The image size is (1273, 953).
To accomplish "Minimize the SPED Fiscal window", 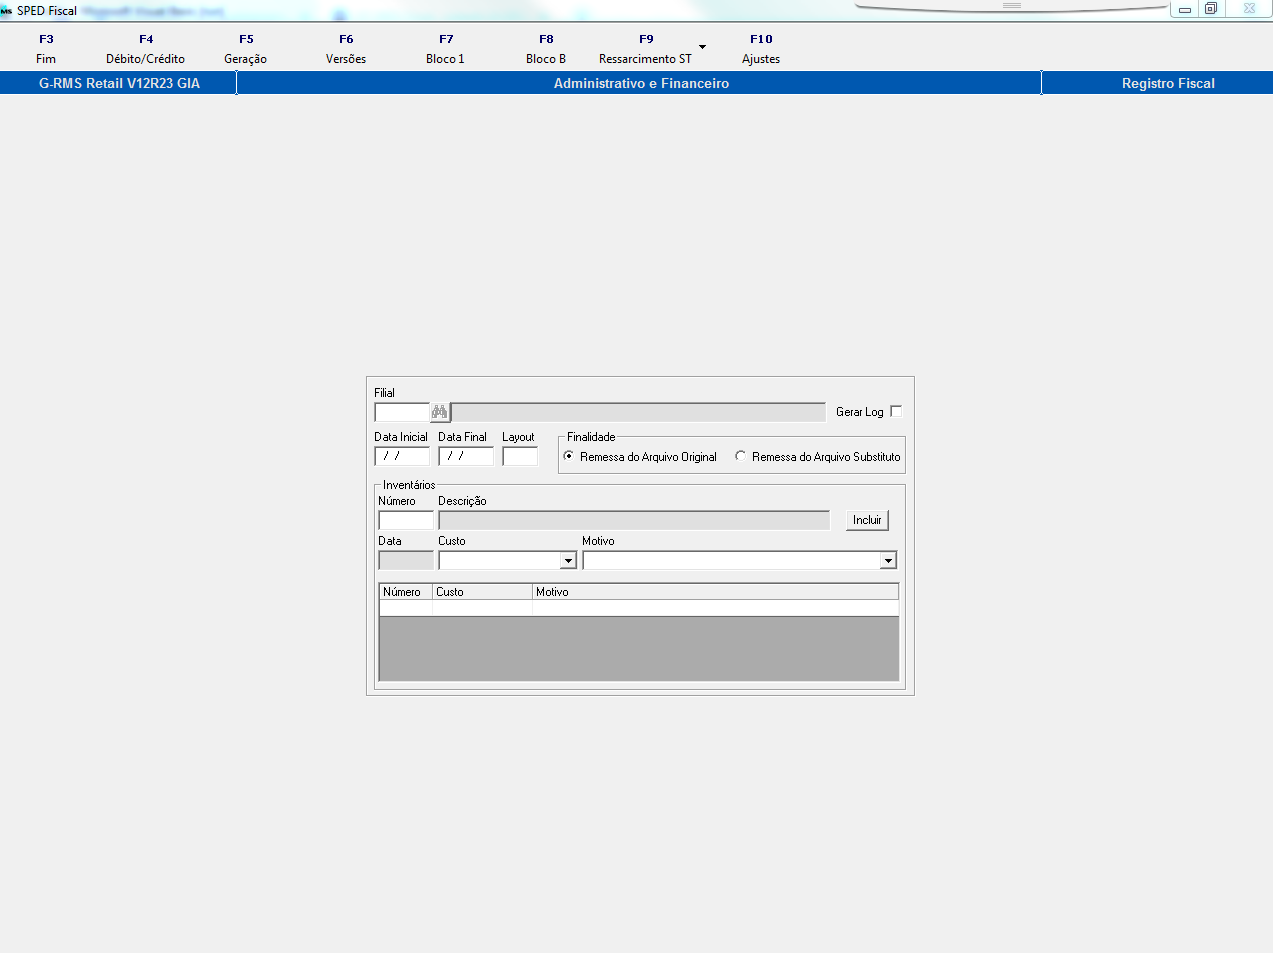I will (x=1184, y=9).
